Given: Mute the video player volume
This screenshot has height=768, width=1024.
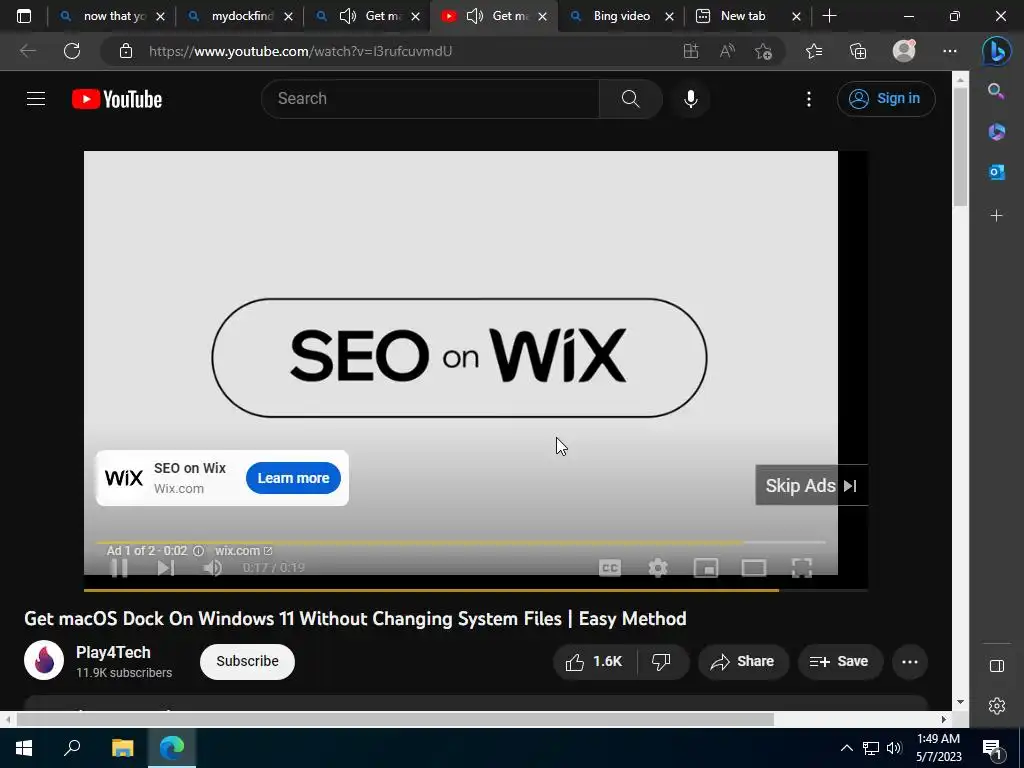Looking at the screenshot, I should [x=212, y=568].
